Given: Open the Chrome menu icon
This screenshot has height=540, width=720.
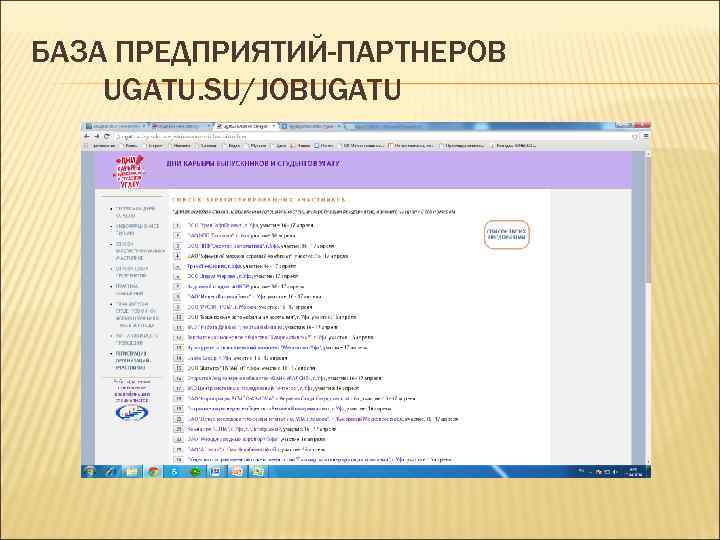Looking at the screenshot, I should click(645, 136).
